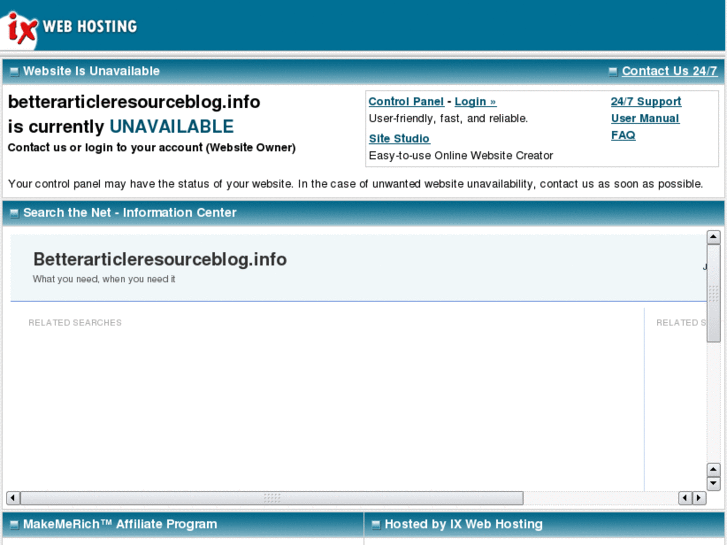The width and height of the screenshot is (727, 545).
Task: Click the vertical scrollbar thumb in search frame
Action: coord(713,293)
